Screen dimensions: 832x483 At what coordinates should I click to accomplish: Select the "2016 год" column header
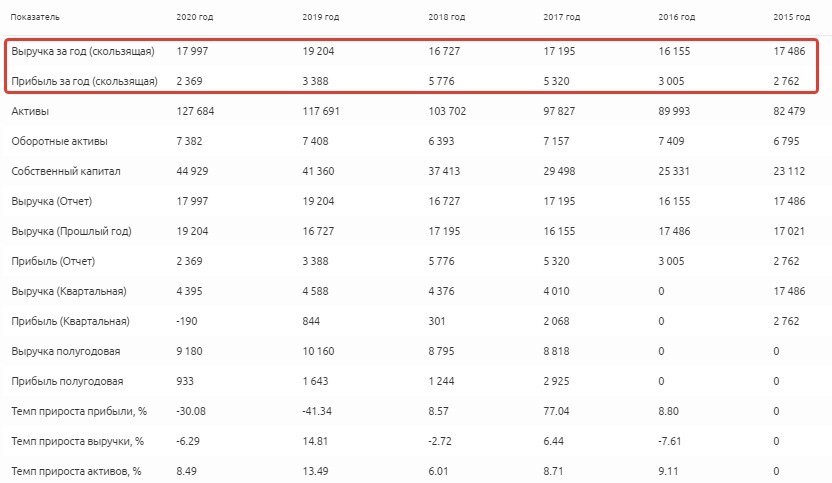tap(676, 17)
